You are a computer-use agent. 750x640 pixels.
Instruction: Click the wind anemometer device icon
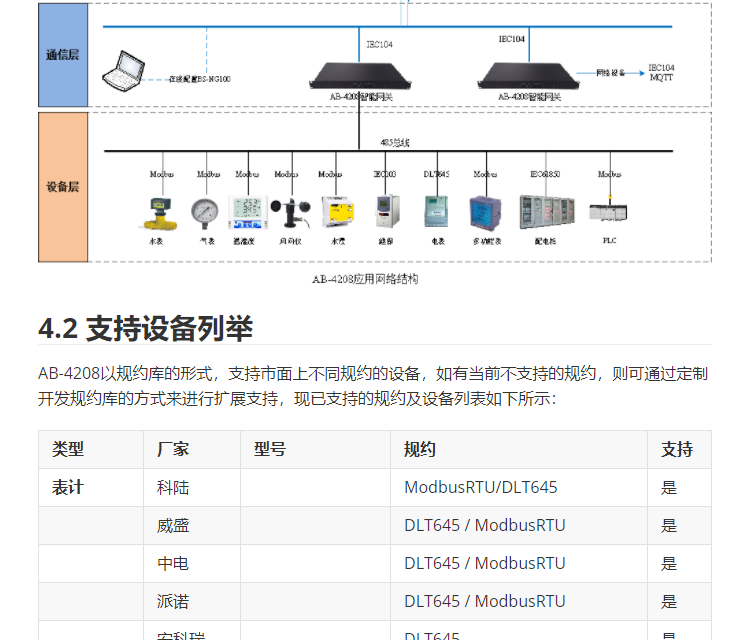point(291,213)
